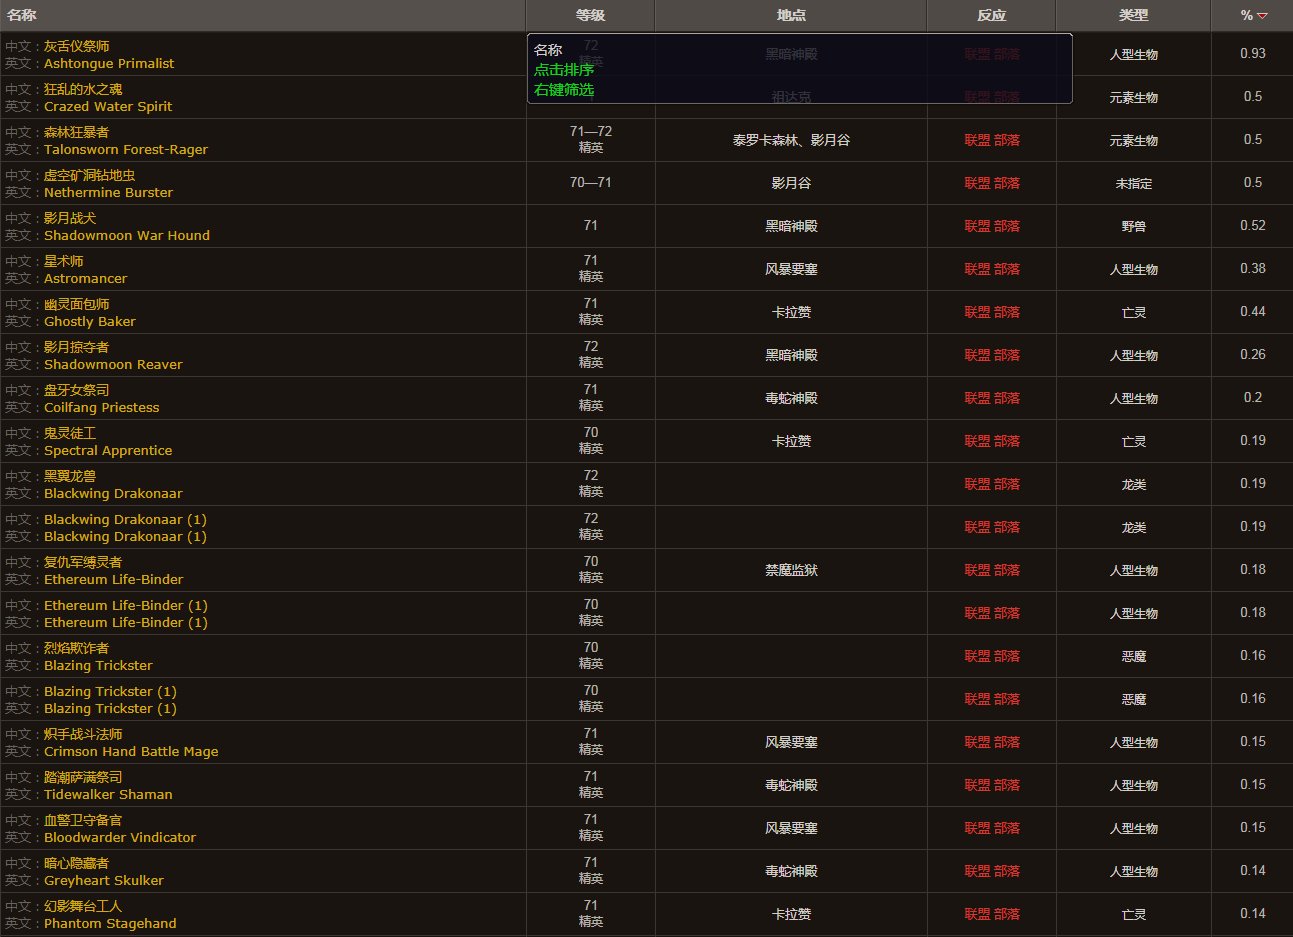Screen dimensions: 1293x937
Task: Click 影月谷 location in Nethermine Burster row
Action: coord(791,183)
